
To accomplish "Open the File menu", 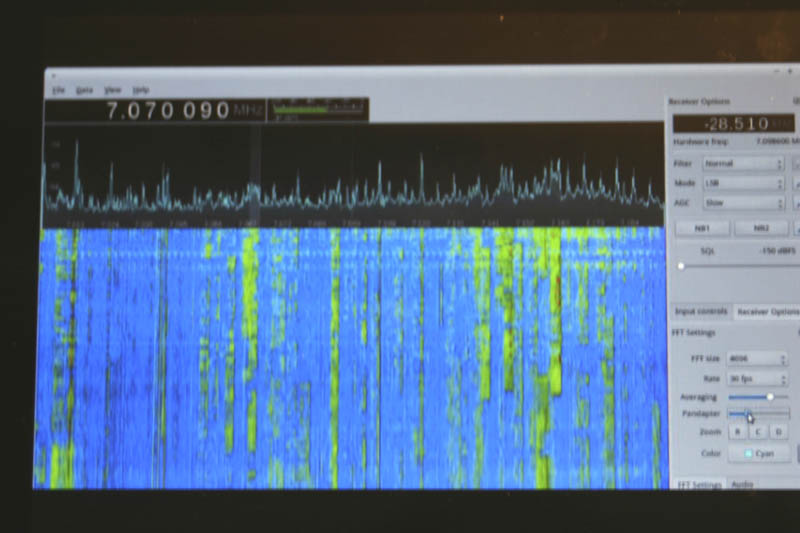I will 59,90.
